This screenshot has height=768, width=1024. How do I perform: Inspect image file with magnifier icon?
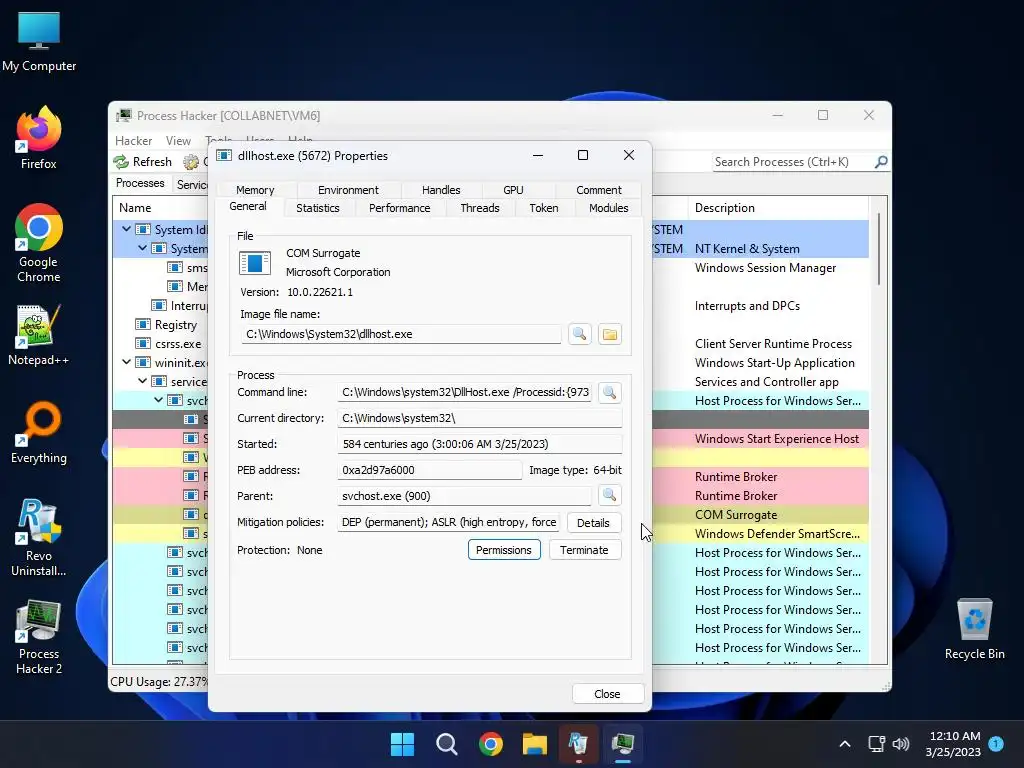(579, 334)
